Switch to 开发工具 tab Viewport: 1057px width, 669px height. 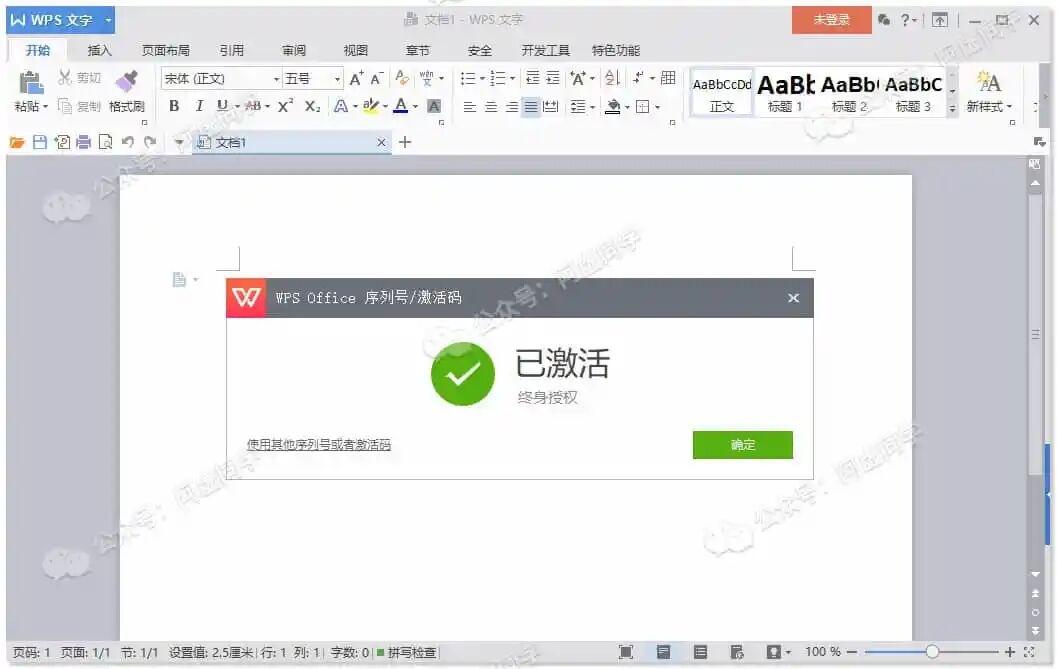pyautogui.click(x=545, y=51)
